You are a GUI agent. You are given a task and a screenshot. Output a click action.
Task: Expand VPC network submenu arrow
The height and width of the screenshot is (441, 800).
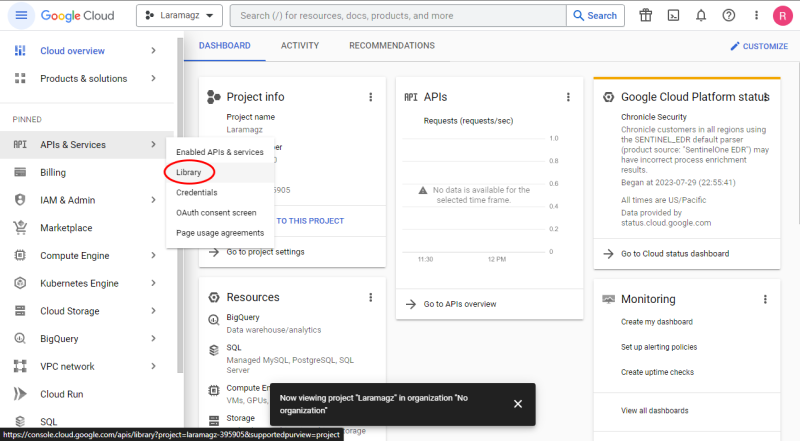[154, 366]
